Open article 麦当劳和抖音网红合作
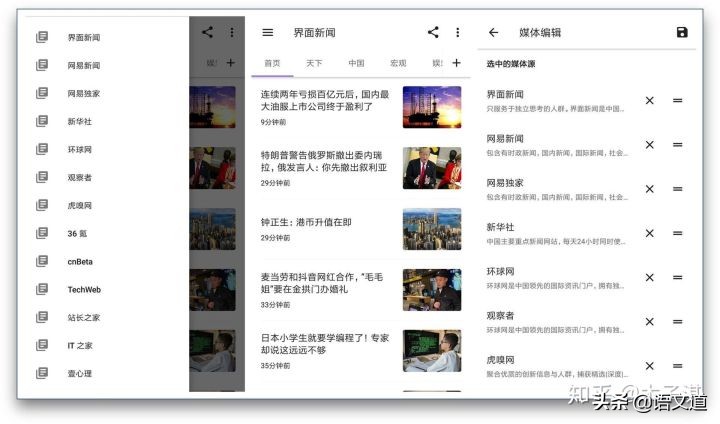Image resolution: width=720 pixels, height=424 pixels. [x=322, y=283]
